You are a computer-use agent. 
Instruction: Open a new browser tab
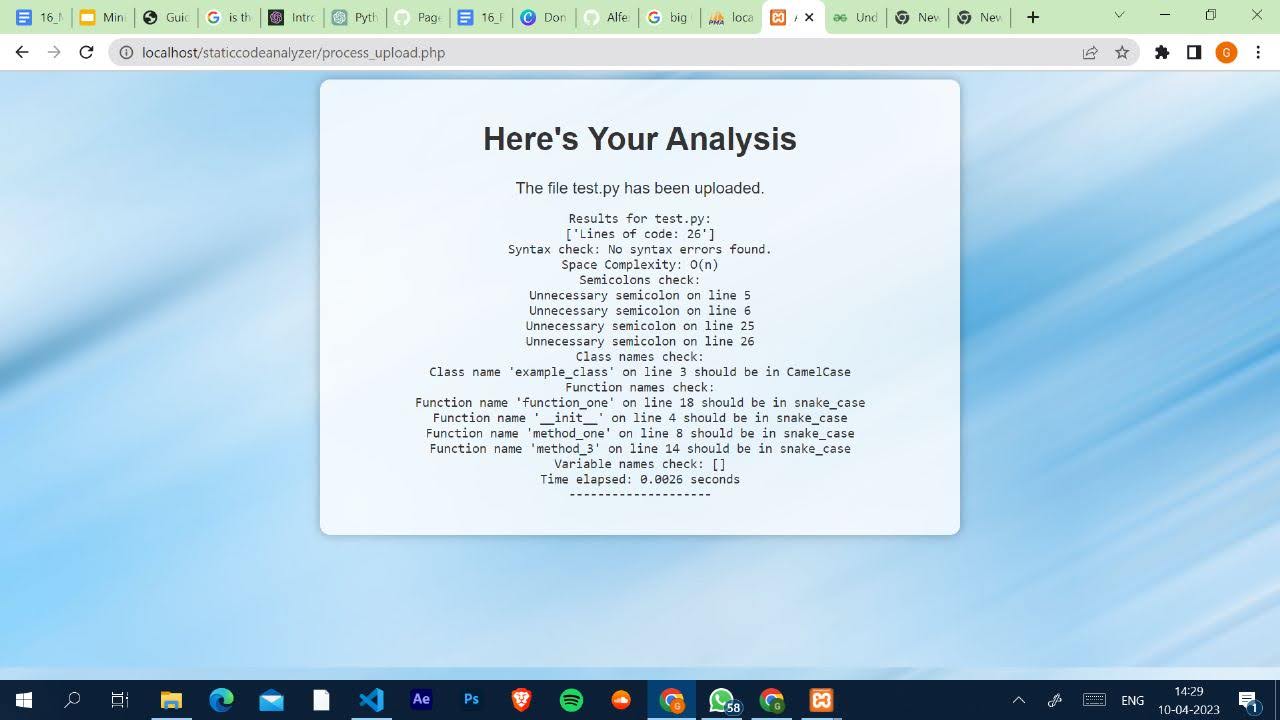(x=1033, y=17)
